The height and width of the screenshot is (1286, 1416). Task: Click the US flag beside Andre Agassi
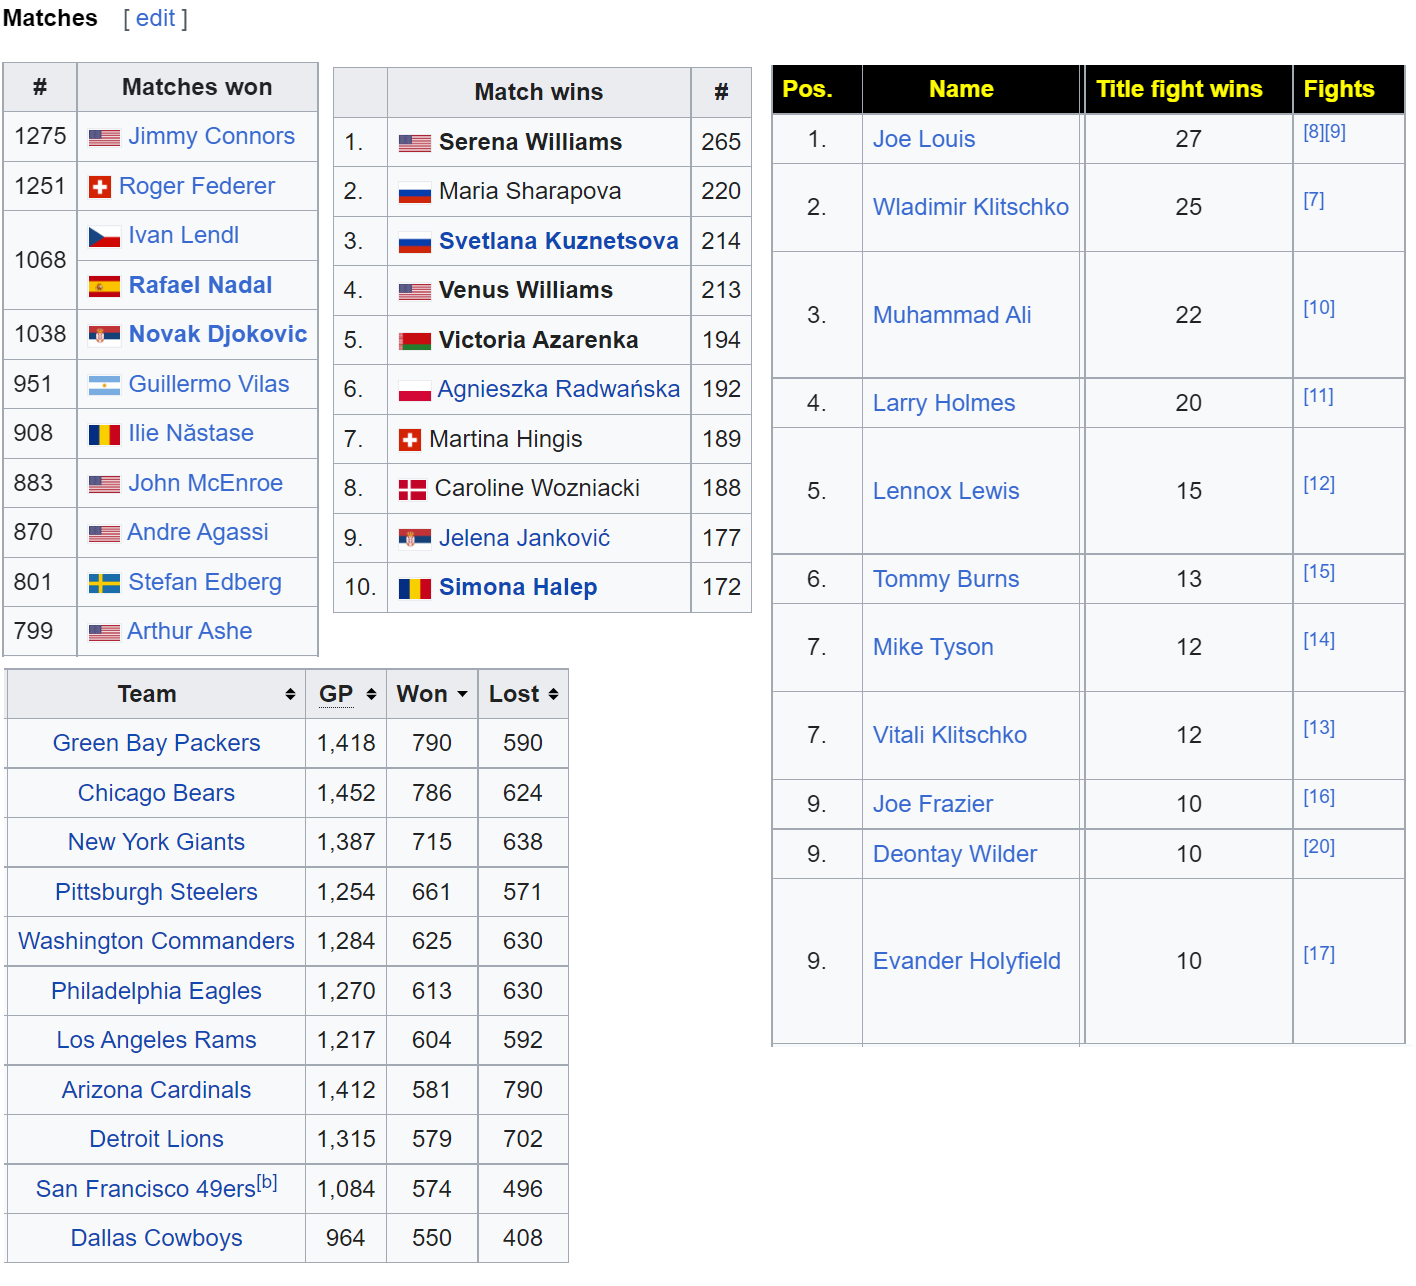[104, 534]
